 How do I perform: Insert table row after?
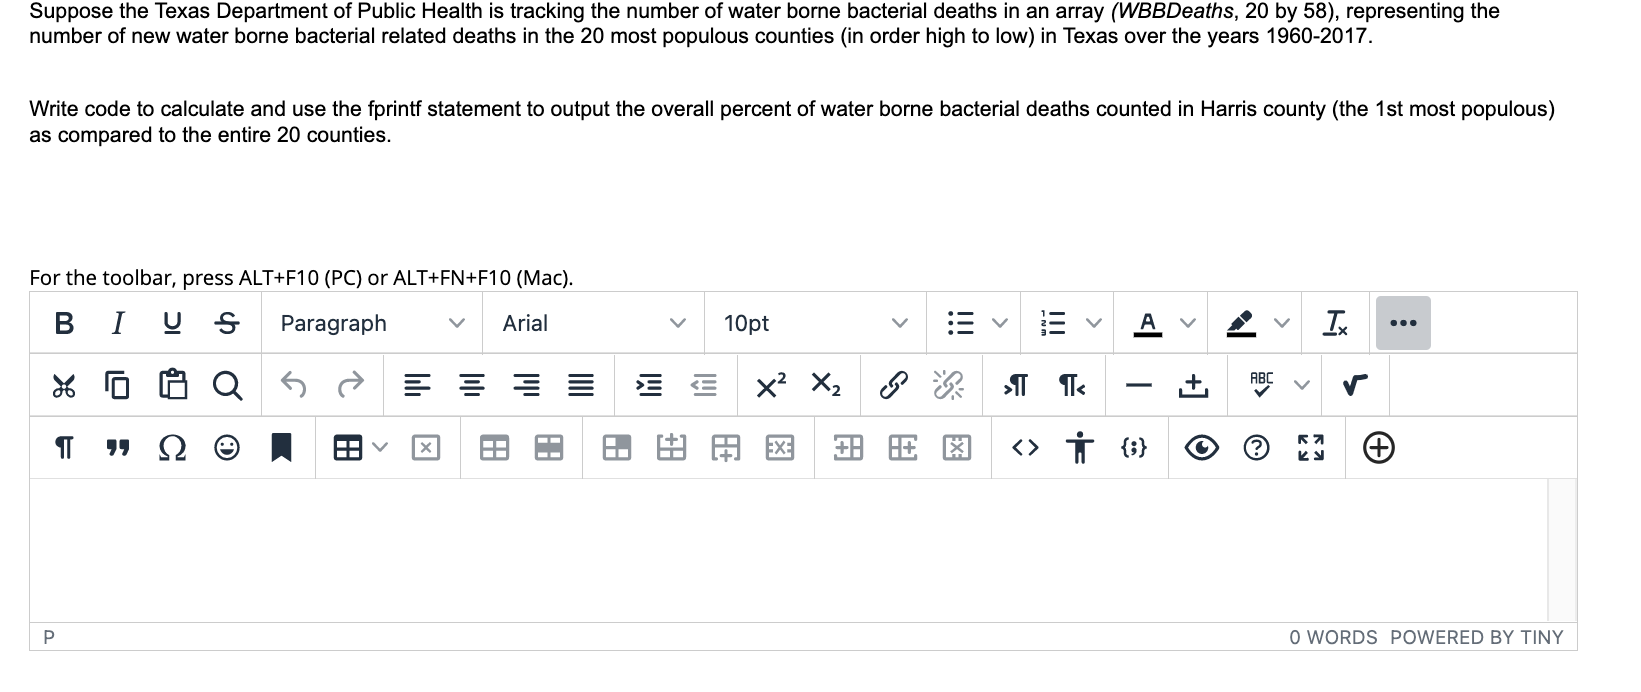point(725,448)
